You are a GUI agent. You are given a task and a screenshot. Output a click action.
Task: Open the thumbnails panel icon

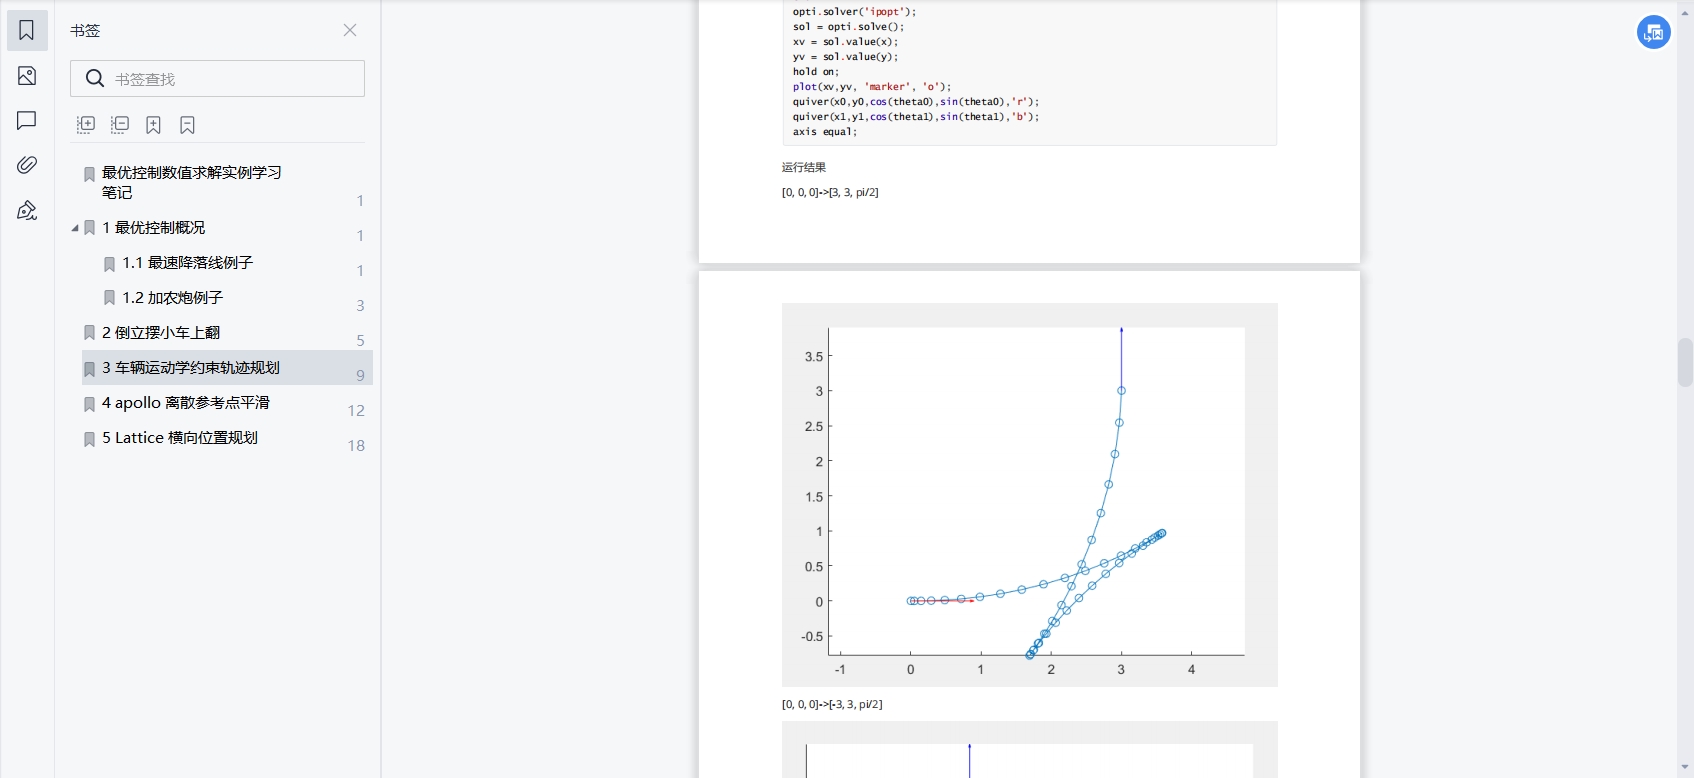(27, 76)
